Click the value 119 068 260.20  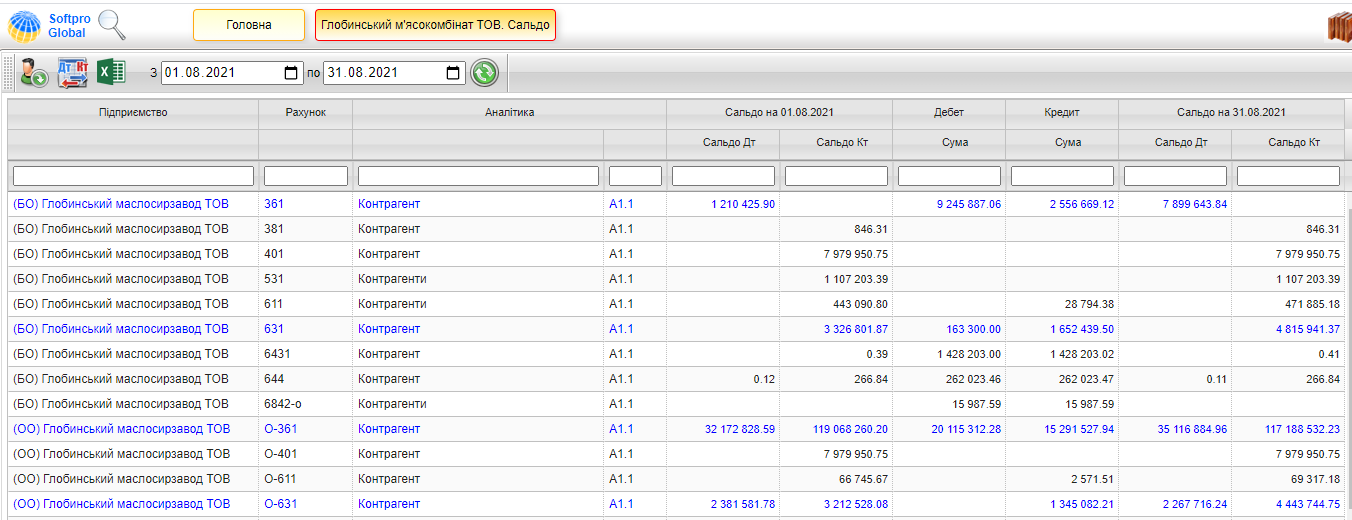point(851,429)
